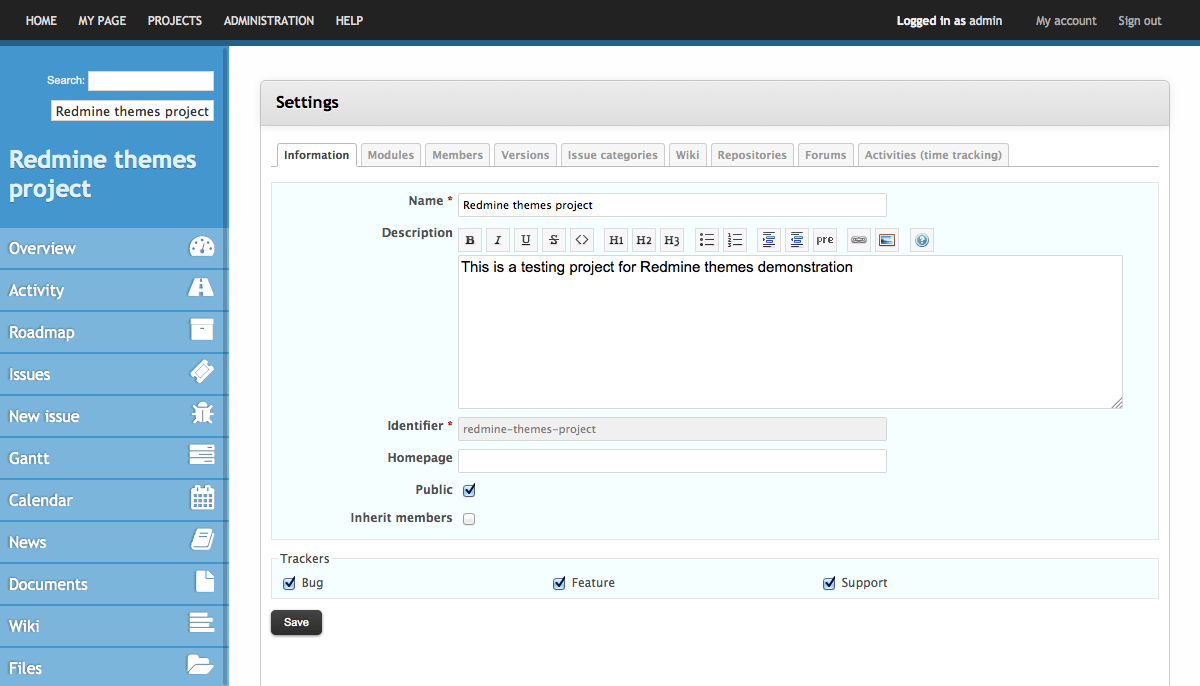Click the Save button
This screenshot has width=1200, height=686.
296,622
